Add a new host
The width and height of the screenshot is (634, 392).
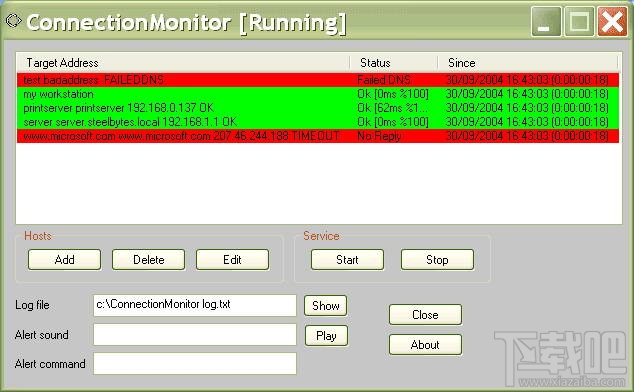(x=64, y=259)
